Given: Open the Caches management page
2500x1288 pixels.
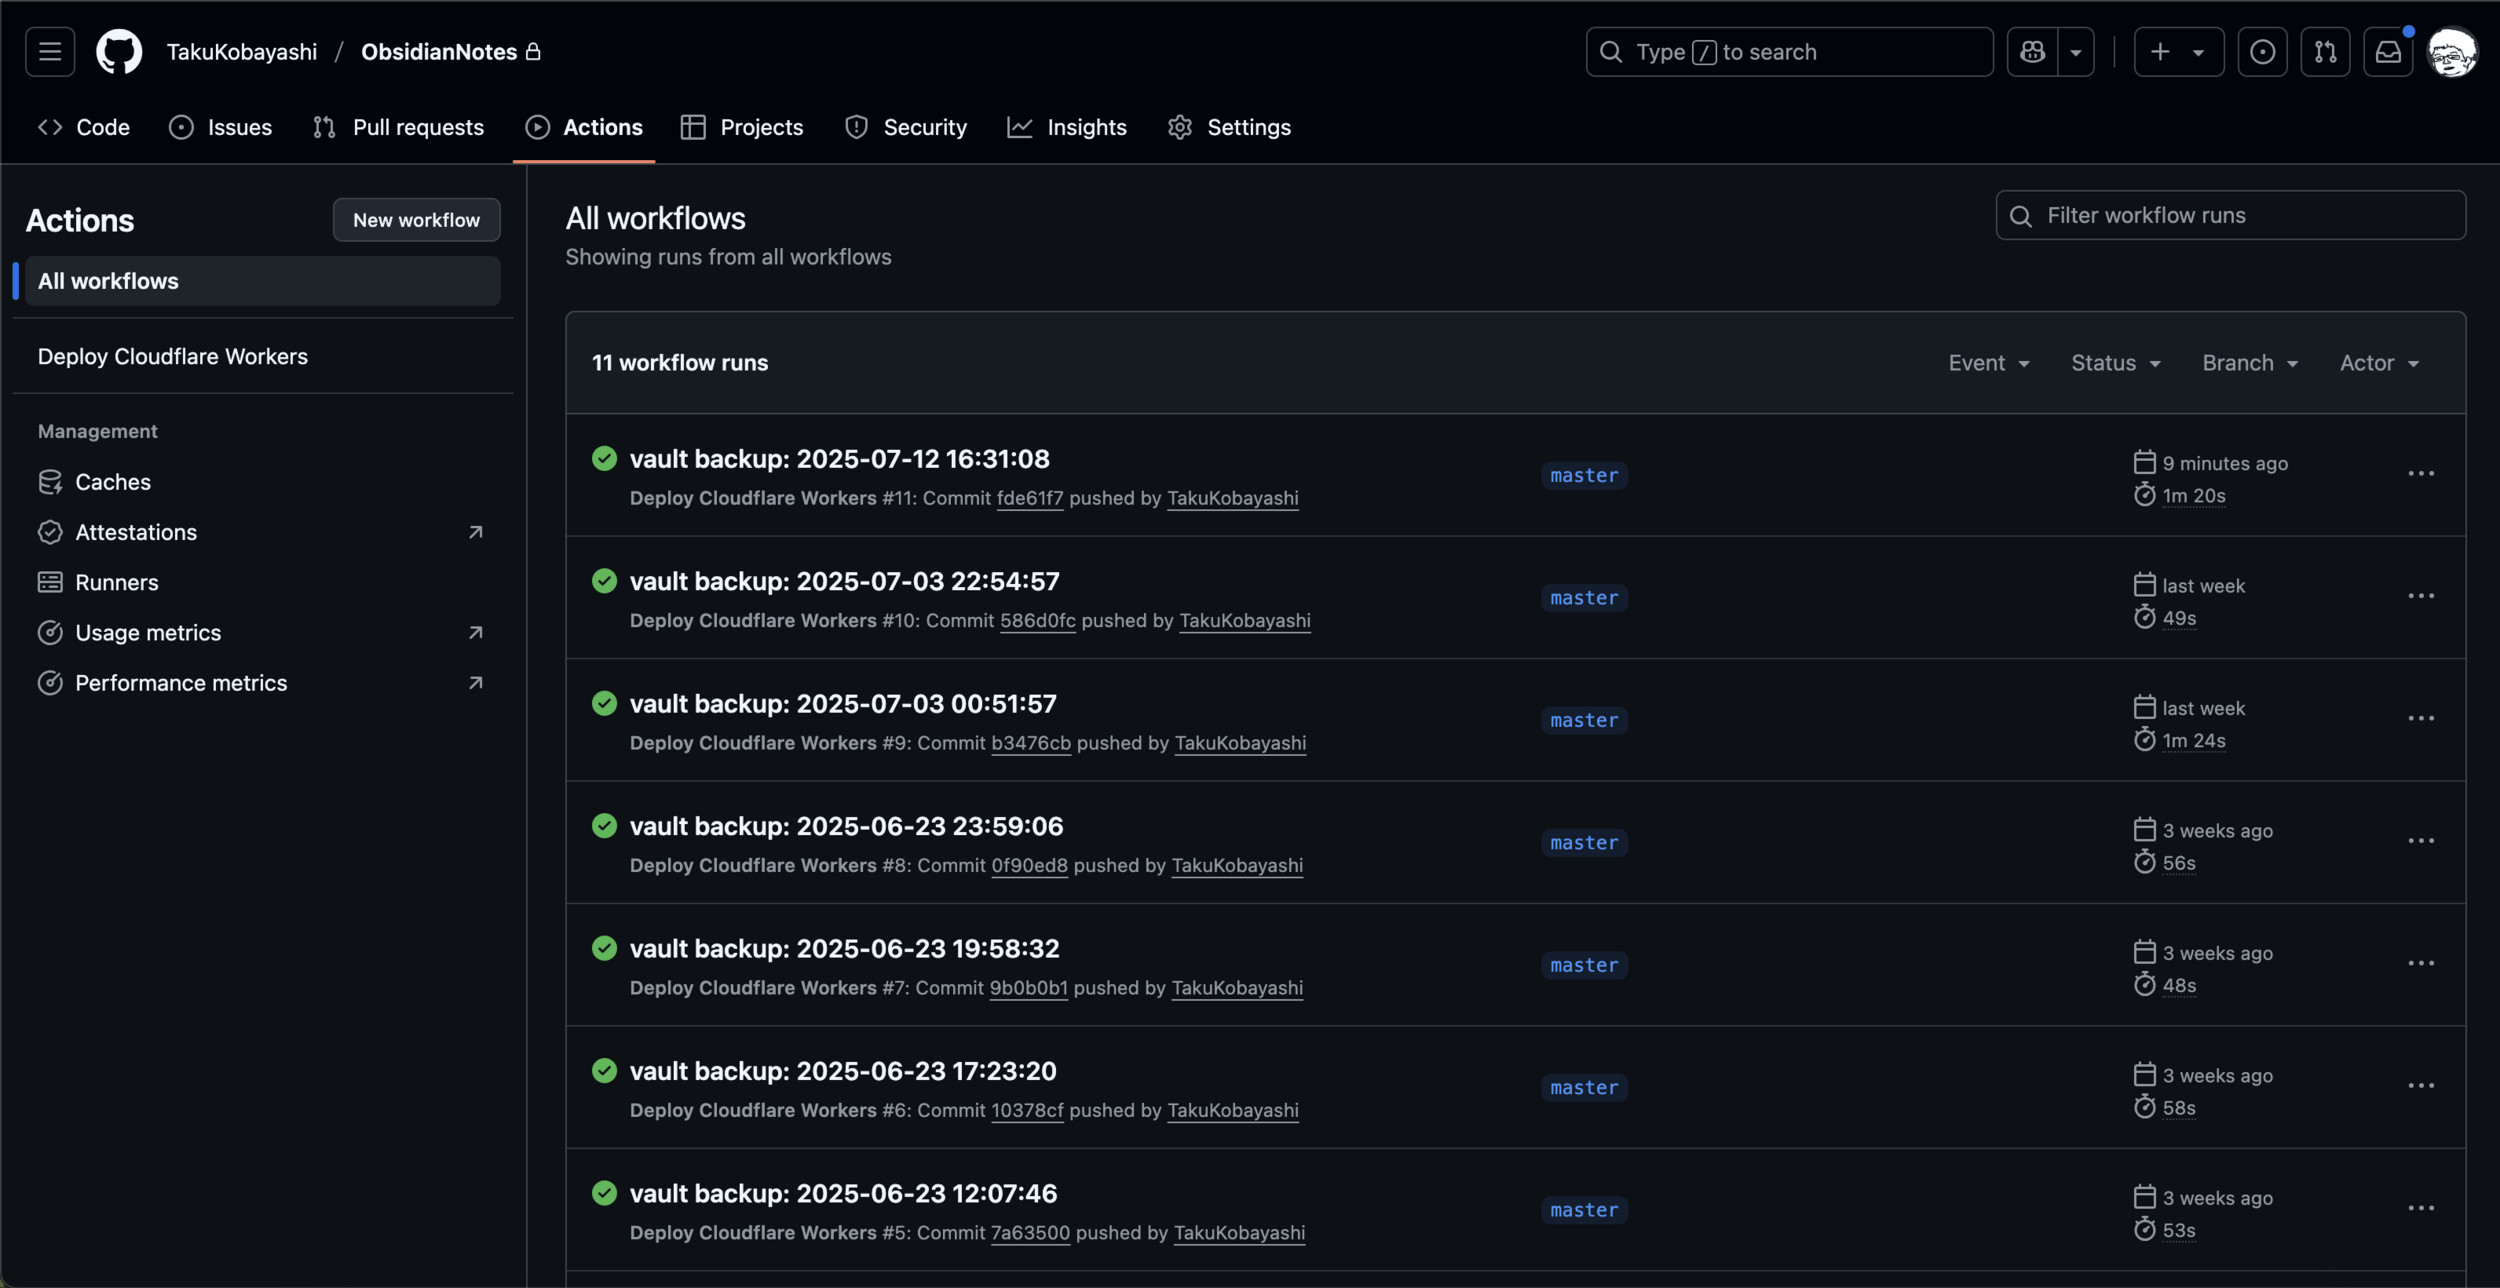Looking at the screenshot, I should point(112,482).
